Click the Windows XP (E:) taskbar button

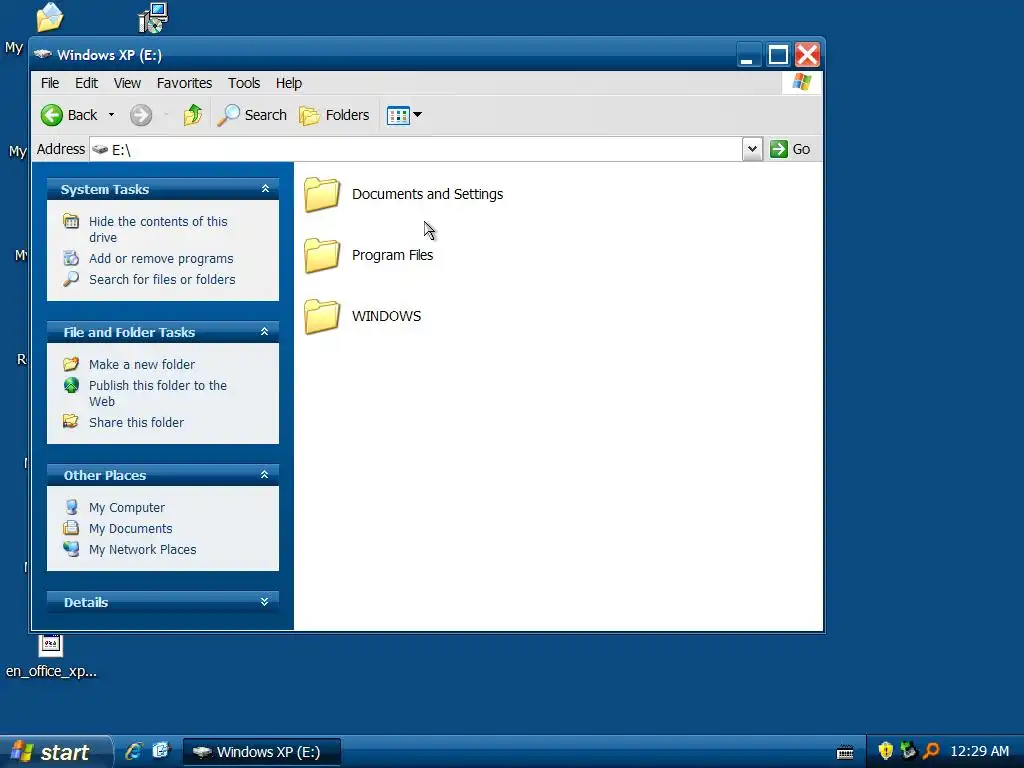(x=261, y=752)
